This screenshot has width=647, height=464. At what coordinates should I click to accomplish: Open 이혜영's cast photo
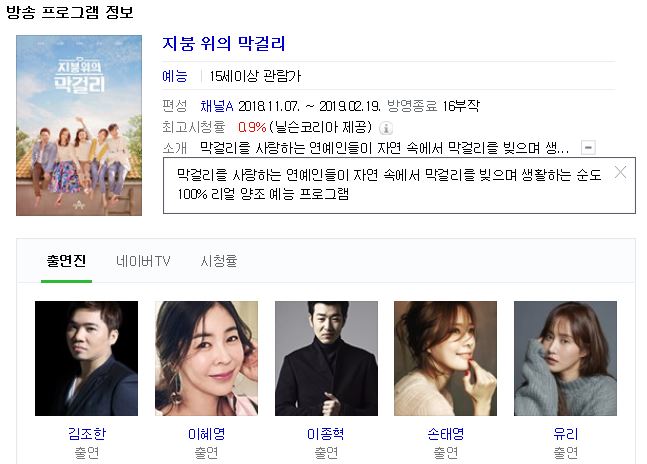(x=206, y=358)
